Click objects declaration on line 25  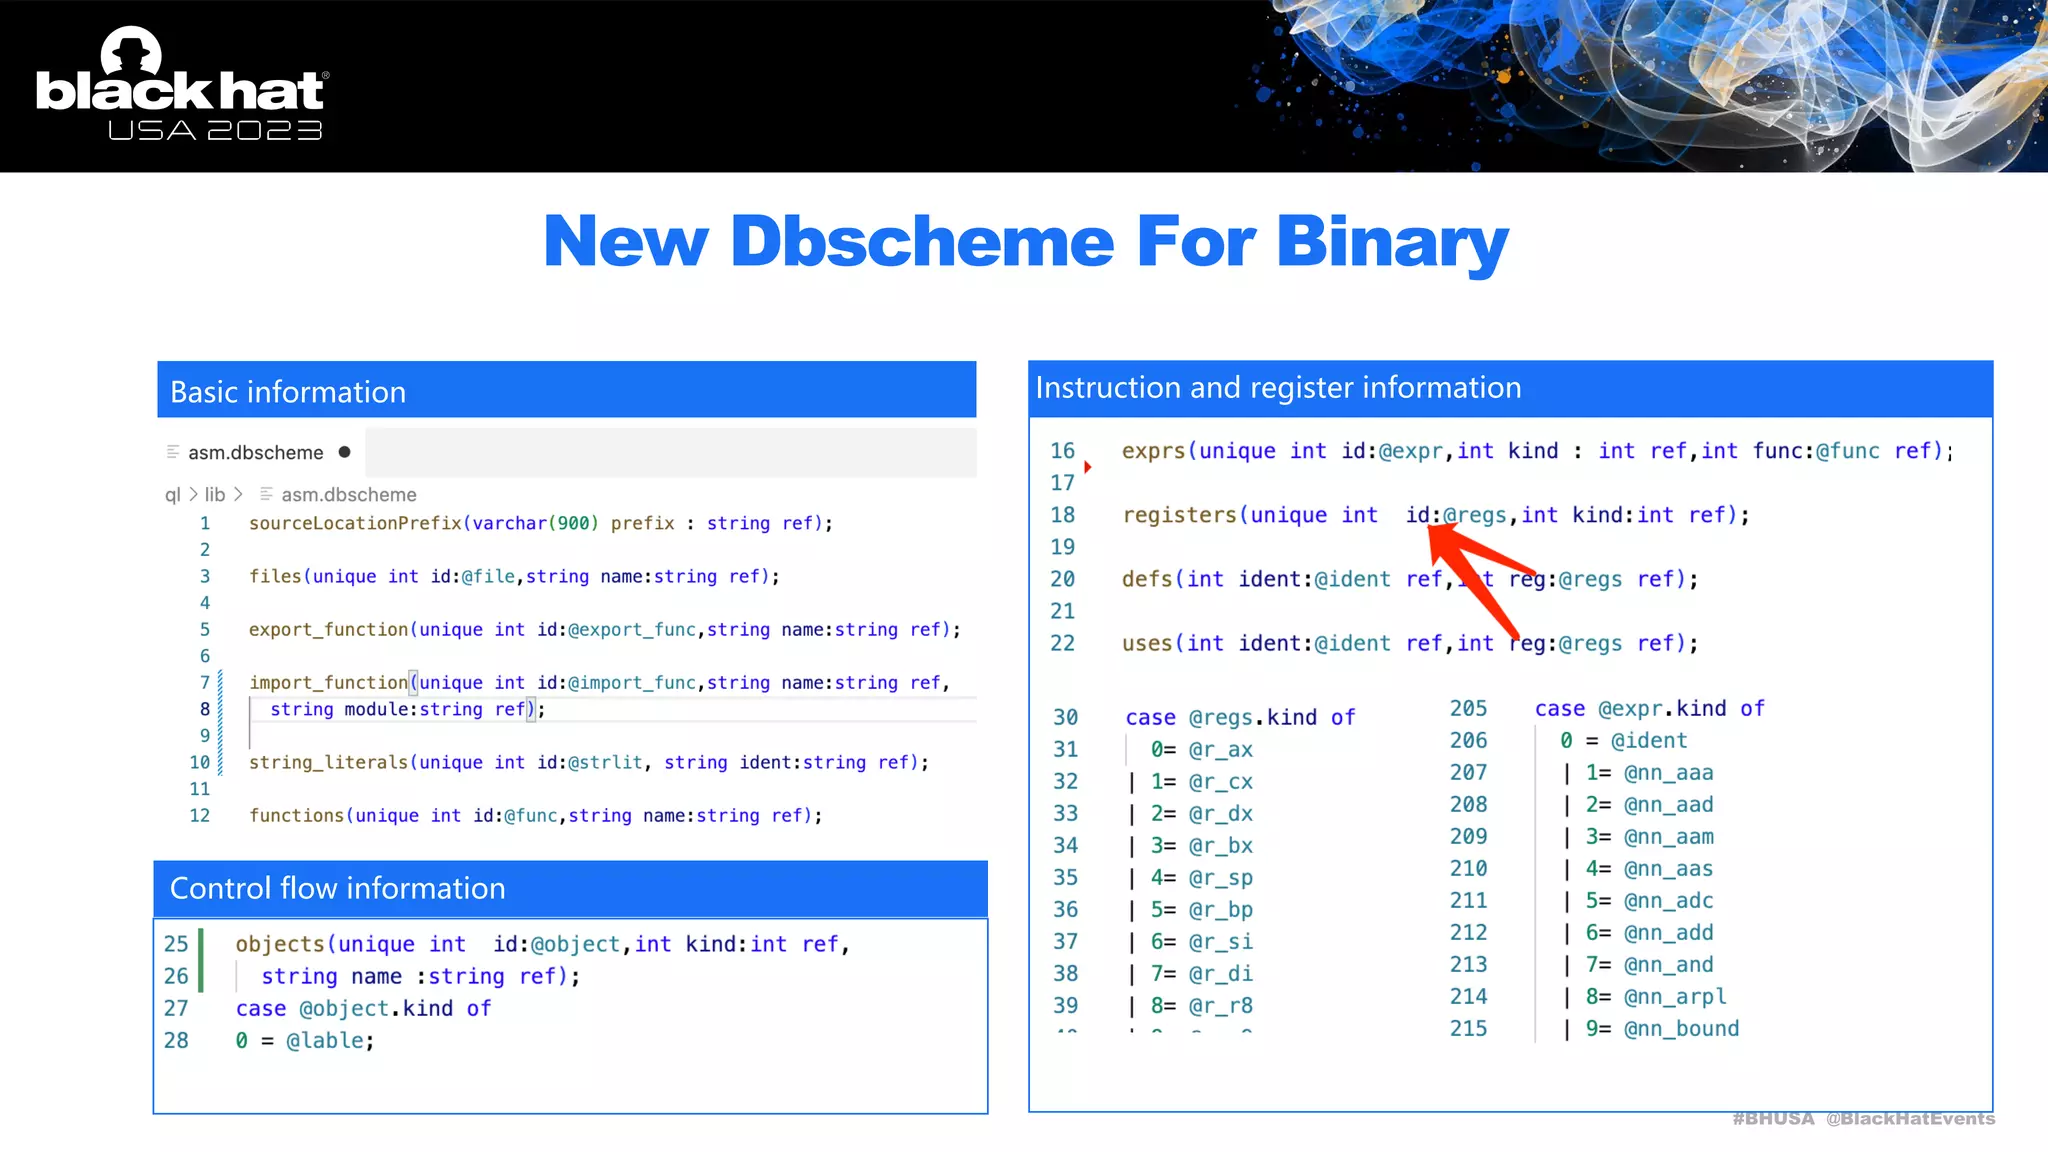click(543, 944)
